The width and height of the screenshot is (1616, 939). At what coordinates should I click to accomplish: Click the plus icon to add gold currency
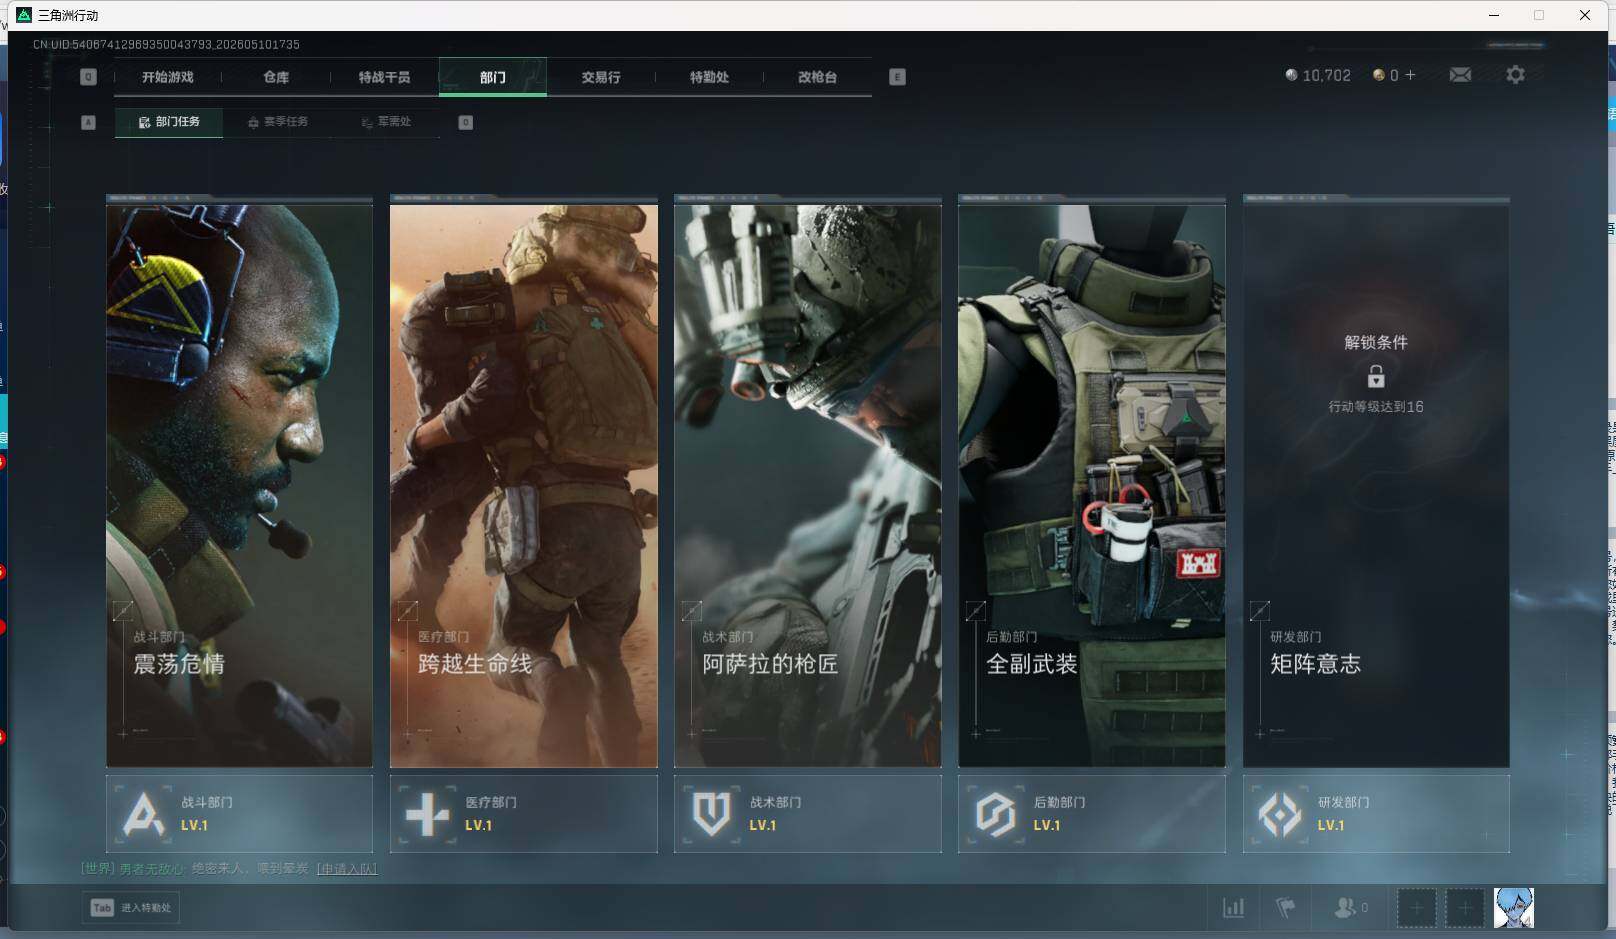tap(1410, 75)
